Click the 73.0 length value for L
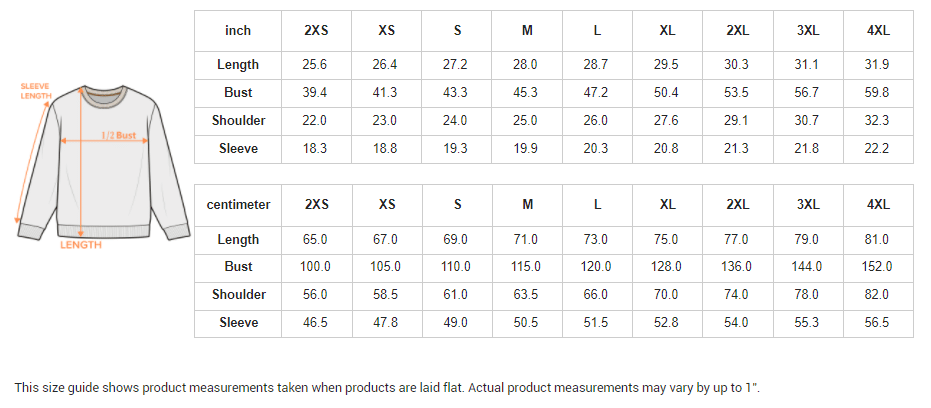The height and width of the screenshot is (408, 931). (x=596, y=240)
